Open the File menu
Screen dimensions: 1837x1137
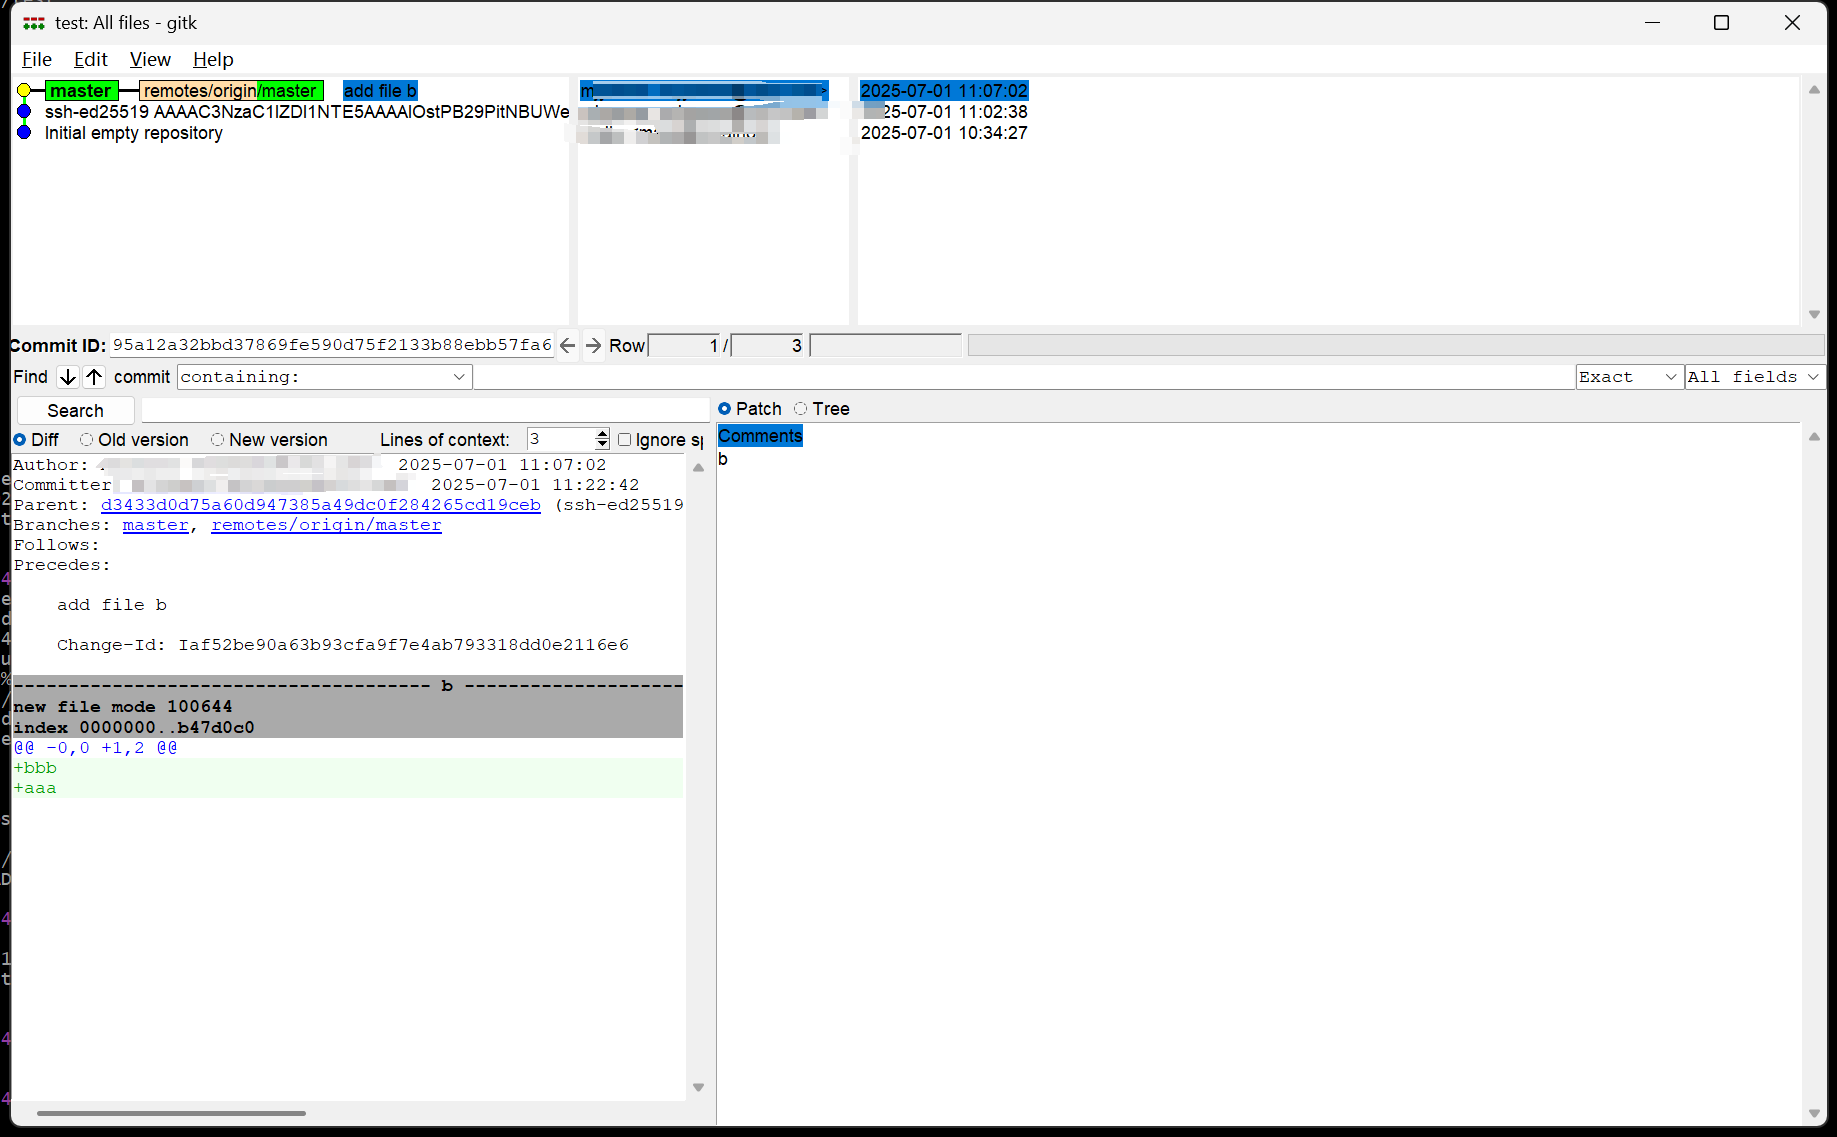point(36,59)
